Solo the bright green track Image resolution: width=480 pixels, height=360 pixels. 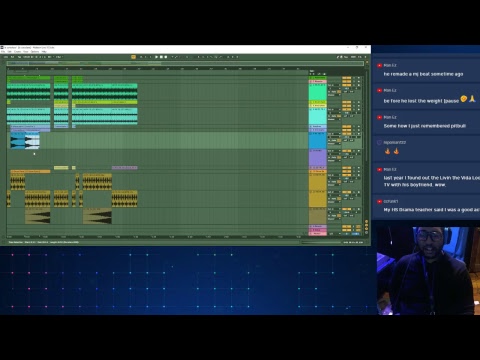[355, 85]
